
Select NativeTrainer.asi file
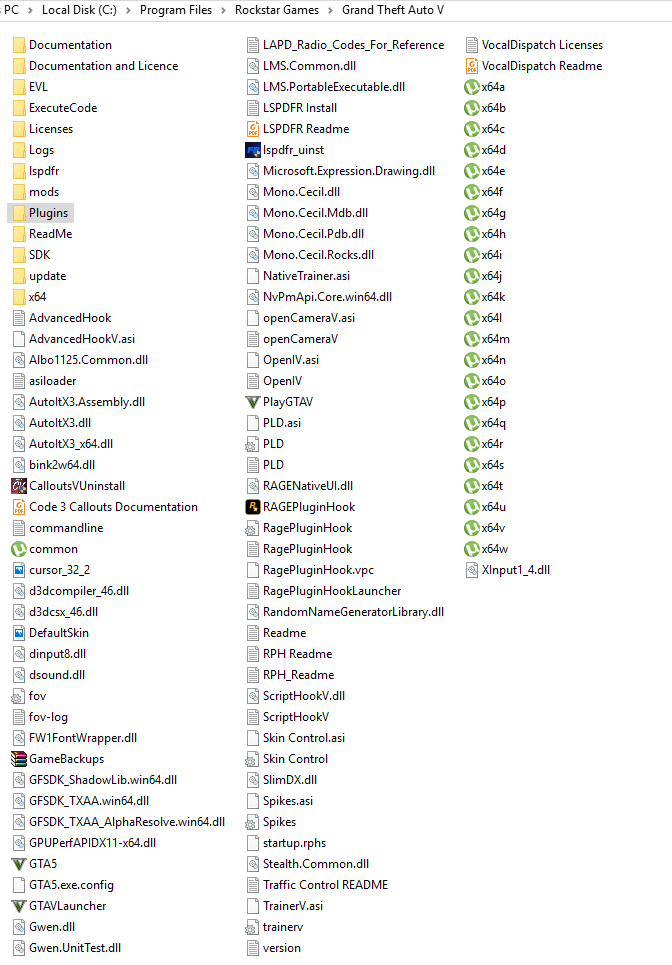298,276
